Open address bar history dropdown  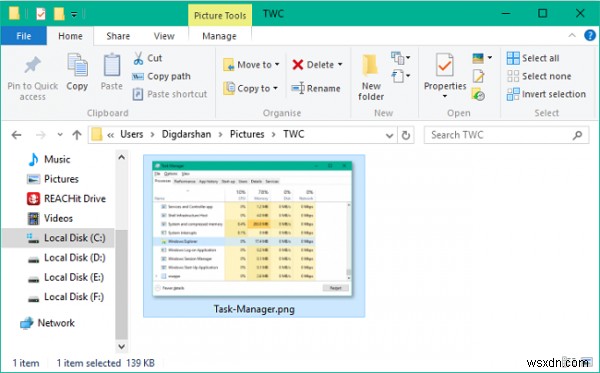coord(389,135)
